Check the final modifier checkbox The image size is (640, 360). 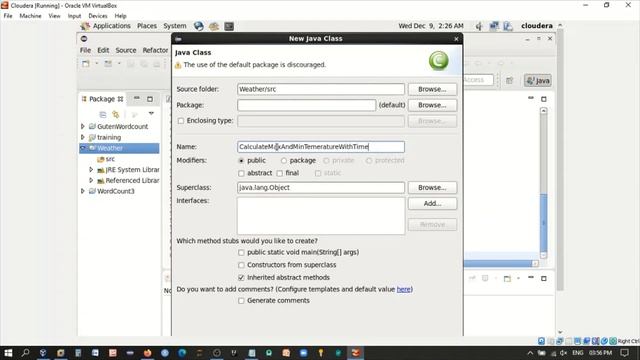(280, 173)
